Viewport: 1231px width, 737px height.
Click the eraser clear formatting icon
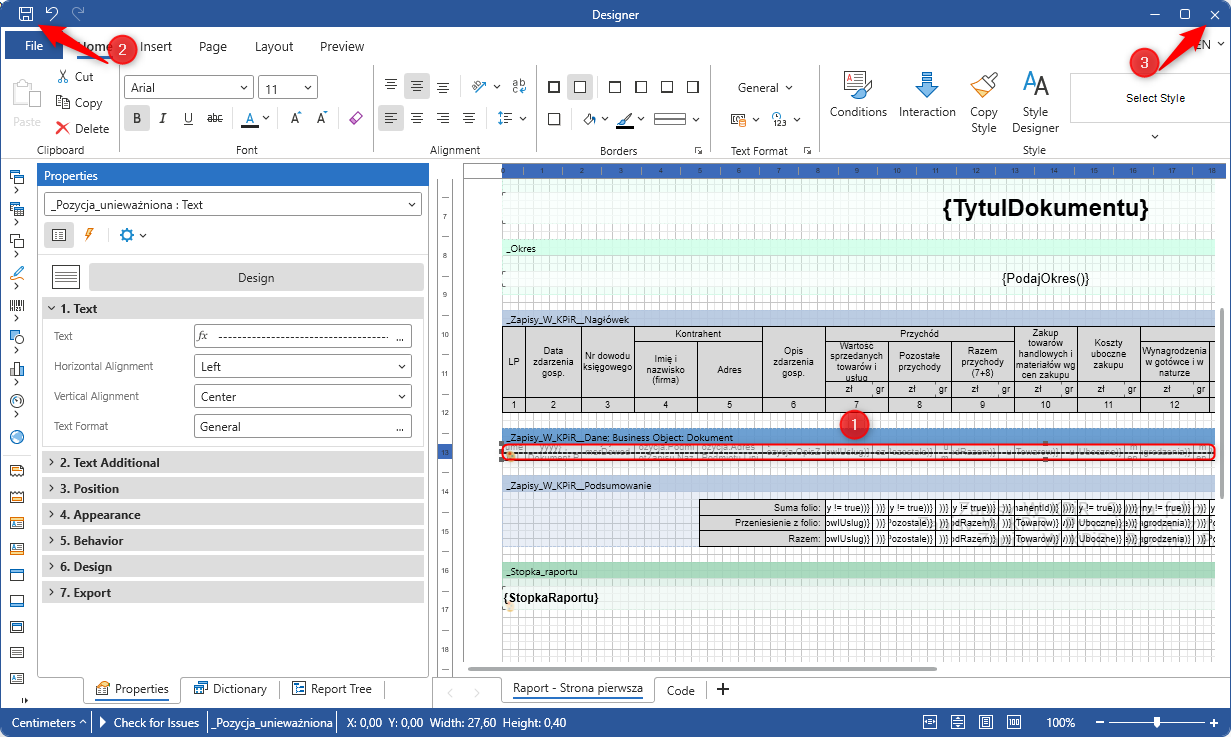(356, 118)
